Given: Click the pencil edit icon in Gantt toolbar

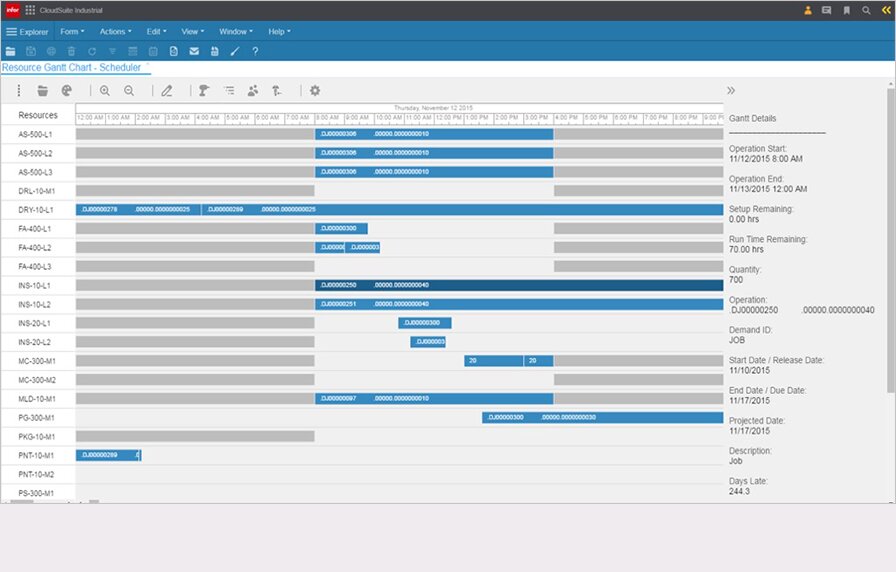Looking at the screenshot, I should [x=167, y=90].
